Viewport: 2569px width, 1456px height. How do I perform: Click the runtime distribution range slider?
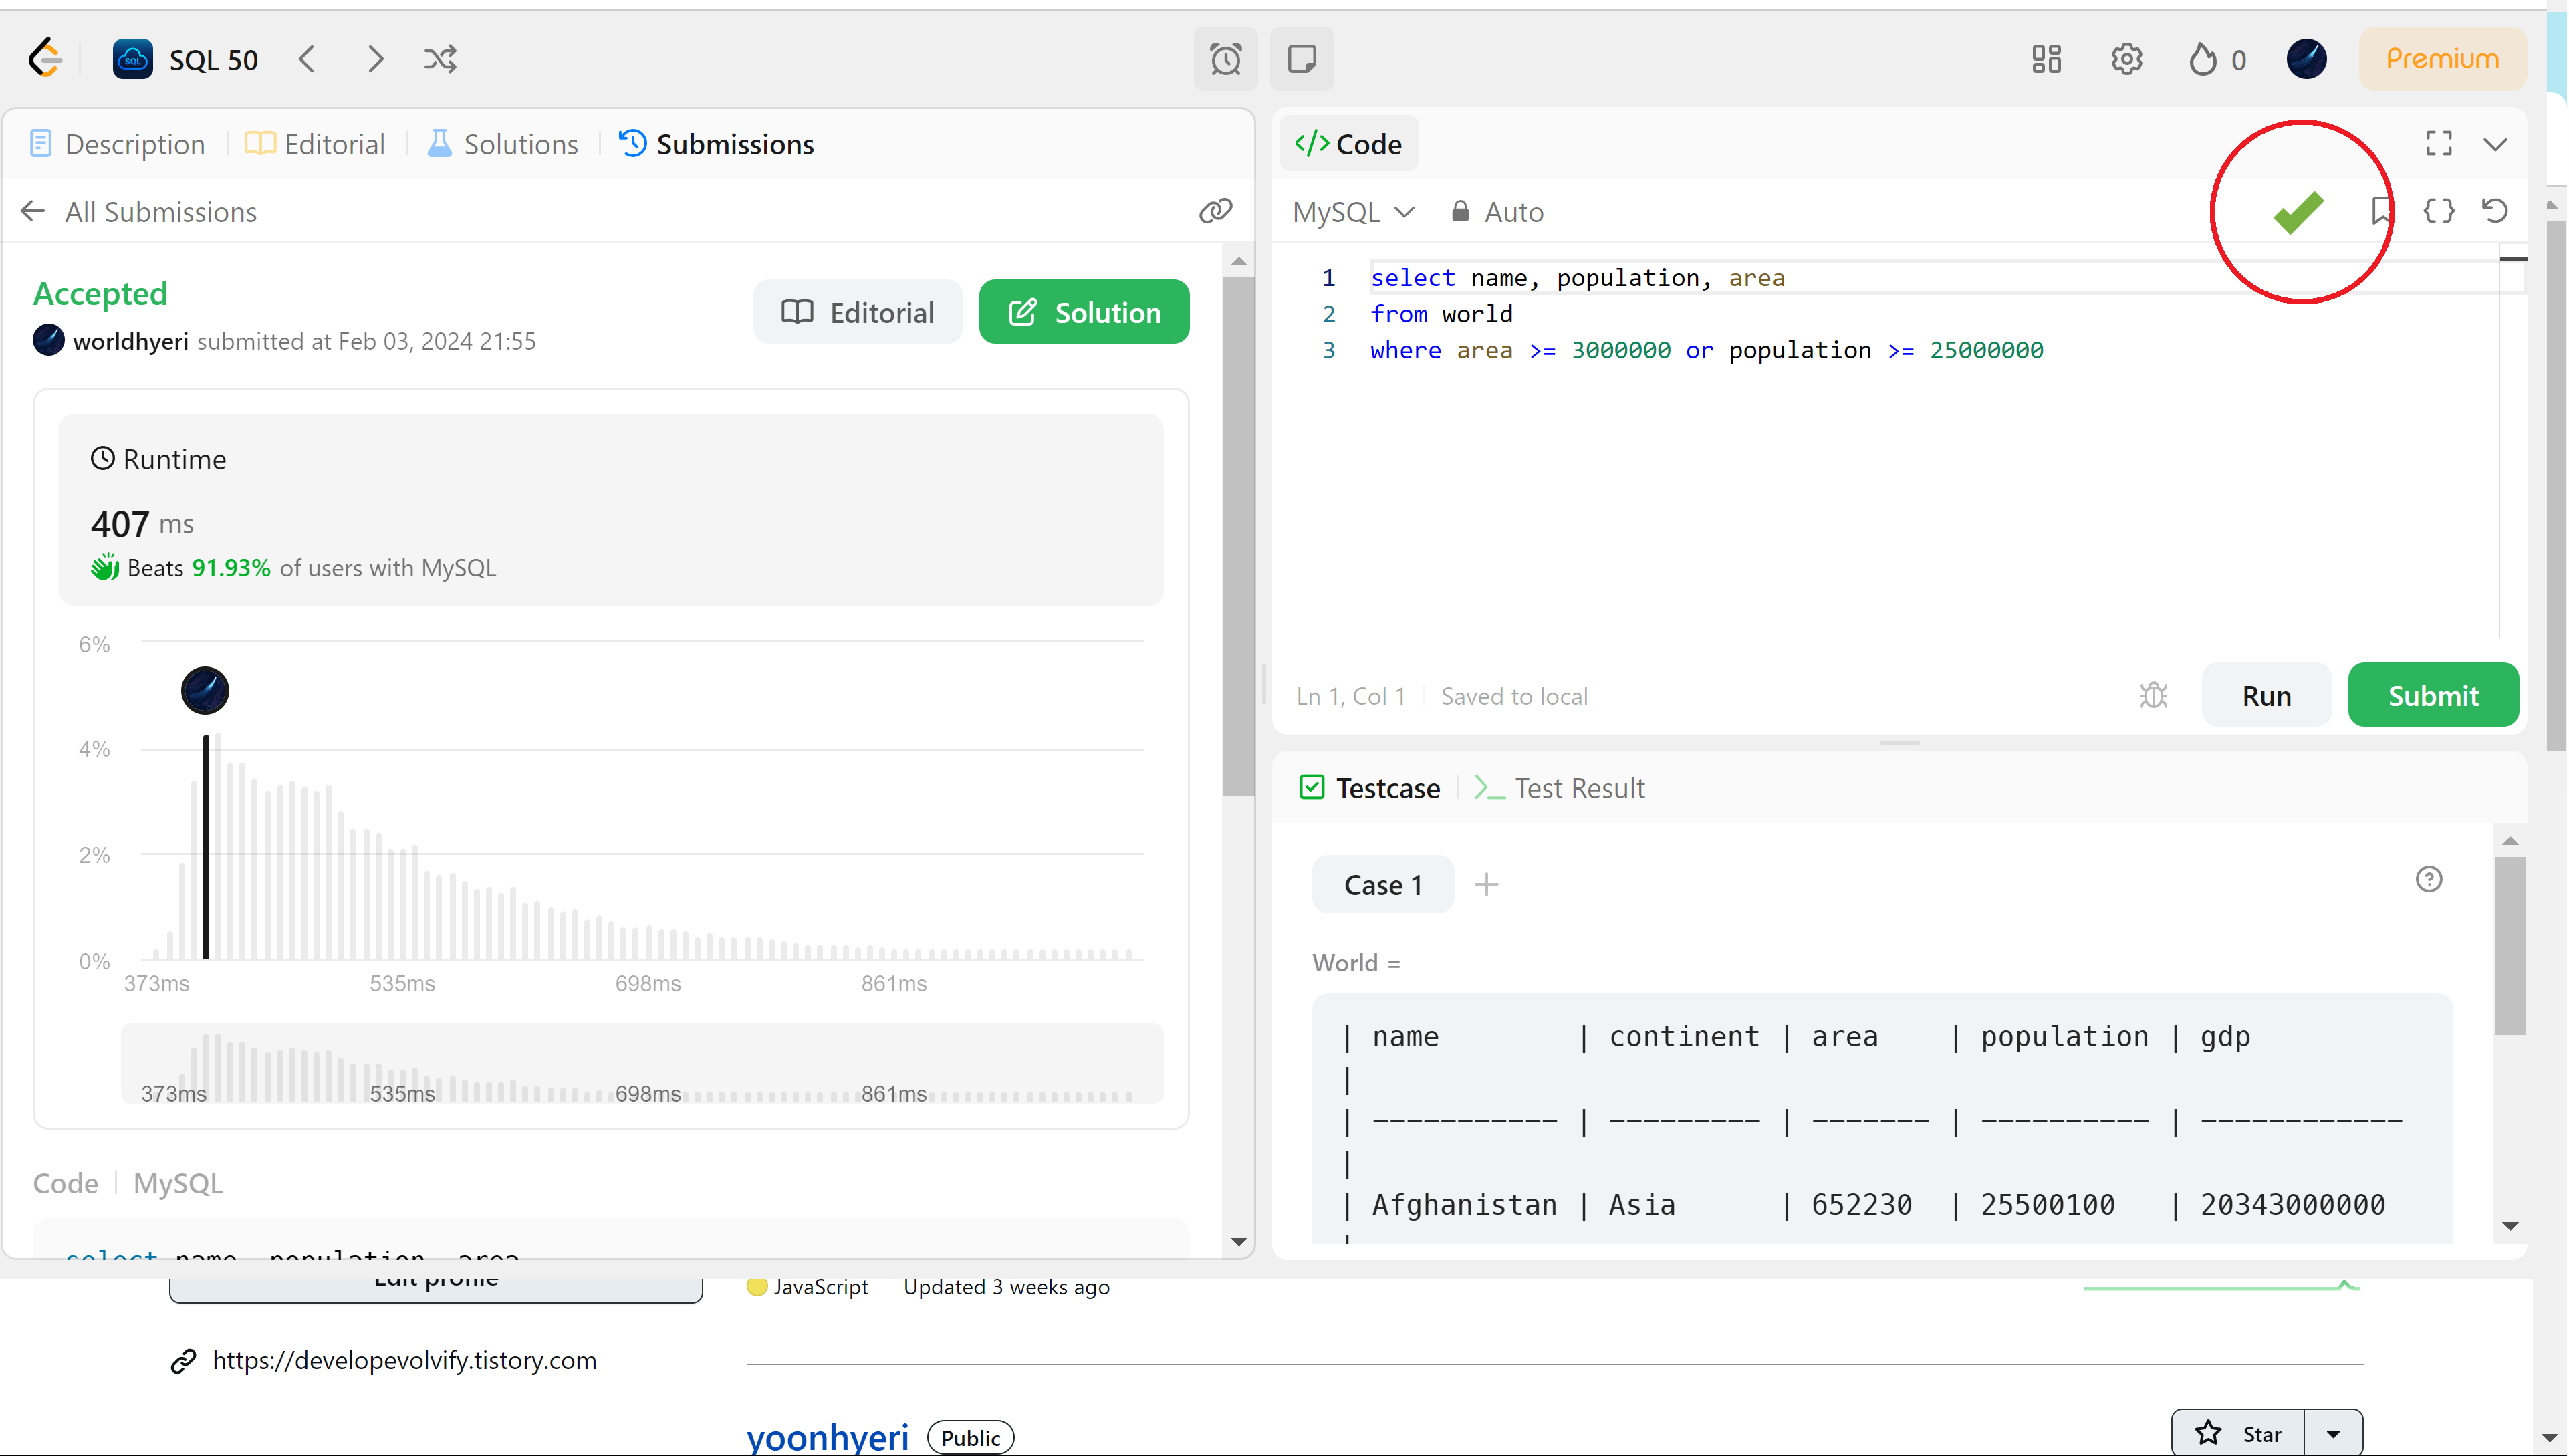point(642,1064)
